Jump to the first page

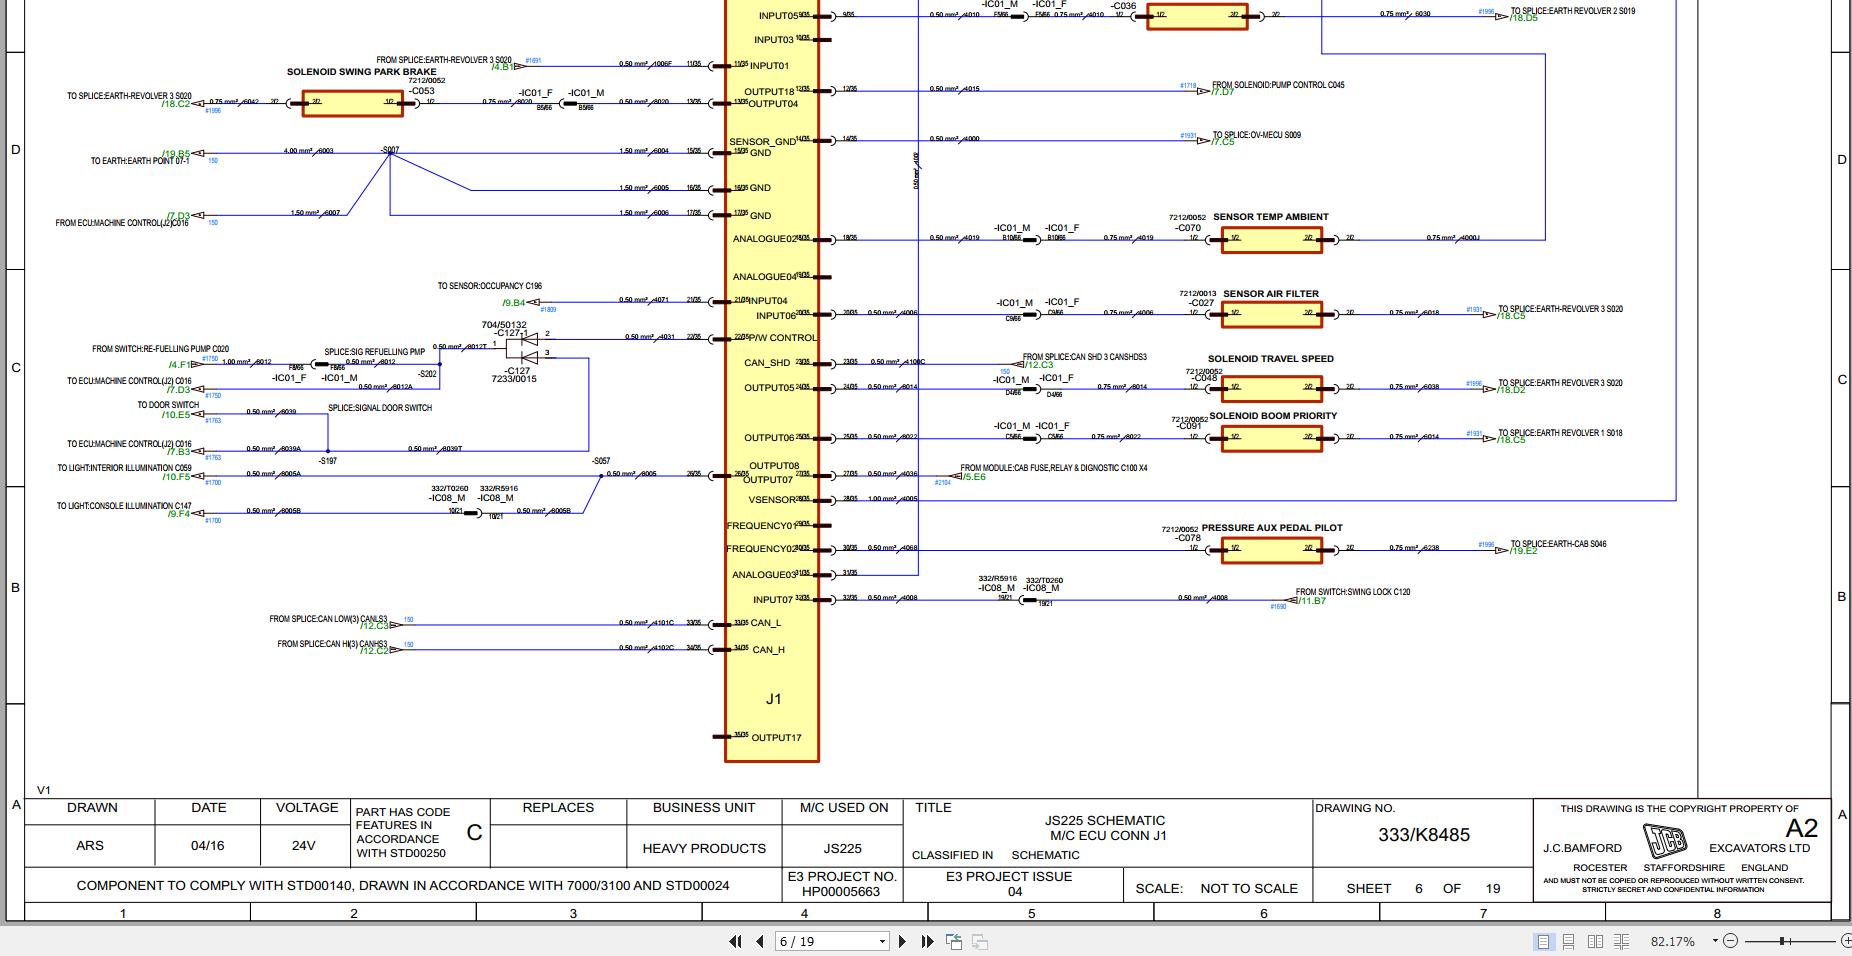click(735, 941)
